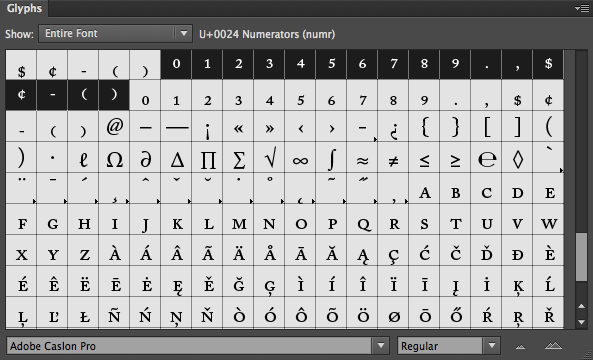Click the Regular font style field
The height and width of the screenshot is (360, 593).
pos(441,346)
